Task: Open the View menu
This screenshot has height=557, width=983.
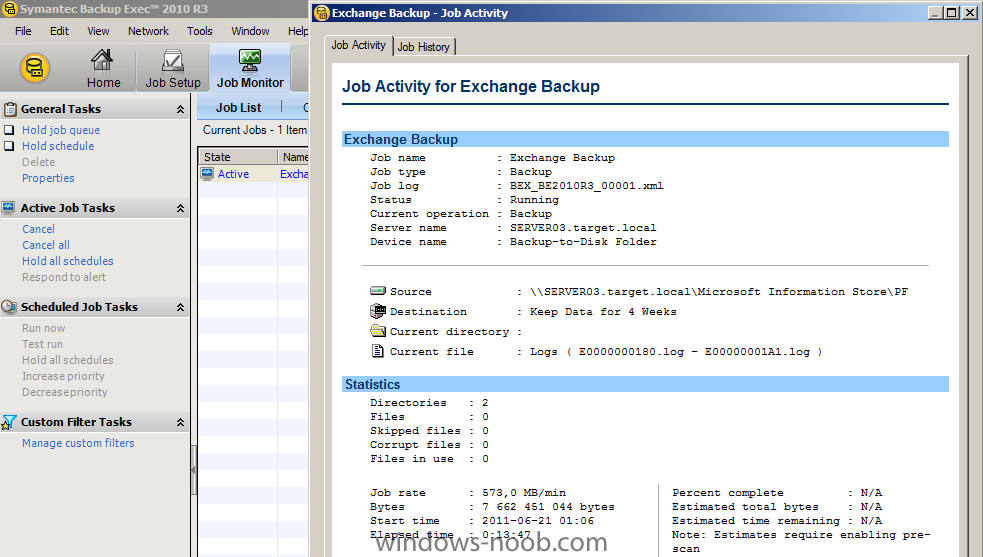Action: point(98,31)
